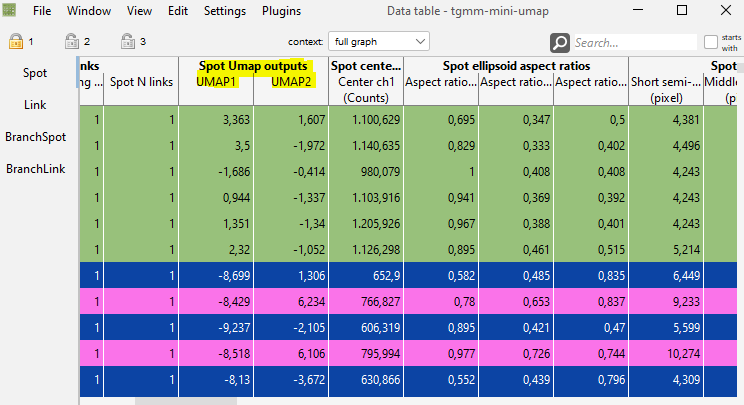Switch to the Link table tab
Image resolution: width=744 pixels, height=405 pixels.
click(x=35, y=105)
